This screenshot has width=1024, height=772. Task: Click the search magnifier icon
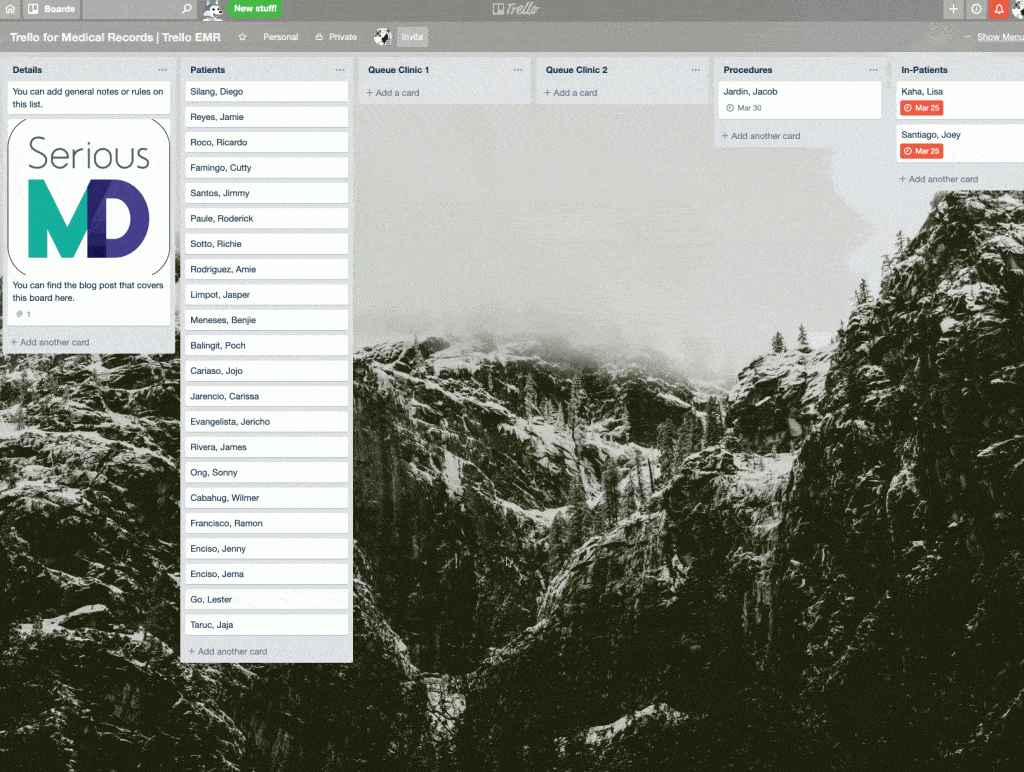[187, 9]
